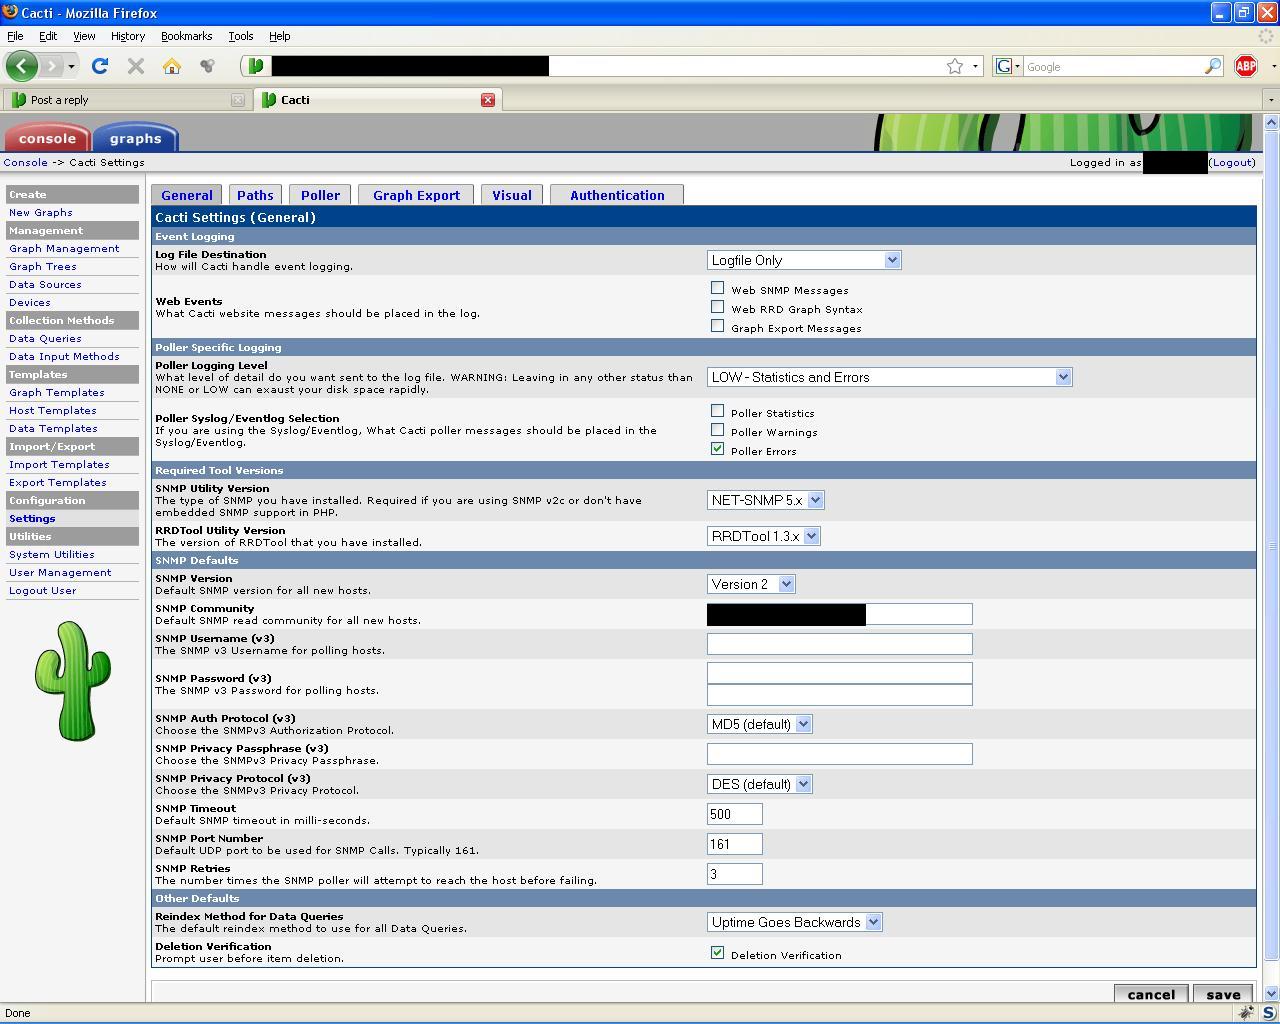Open the graphs tab
Viewport: 1280px width, 1024px height.
[x=135, y=138]
